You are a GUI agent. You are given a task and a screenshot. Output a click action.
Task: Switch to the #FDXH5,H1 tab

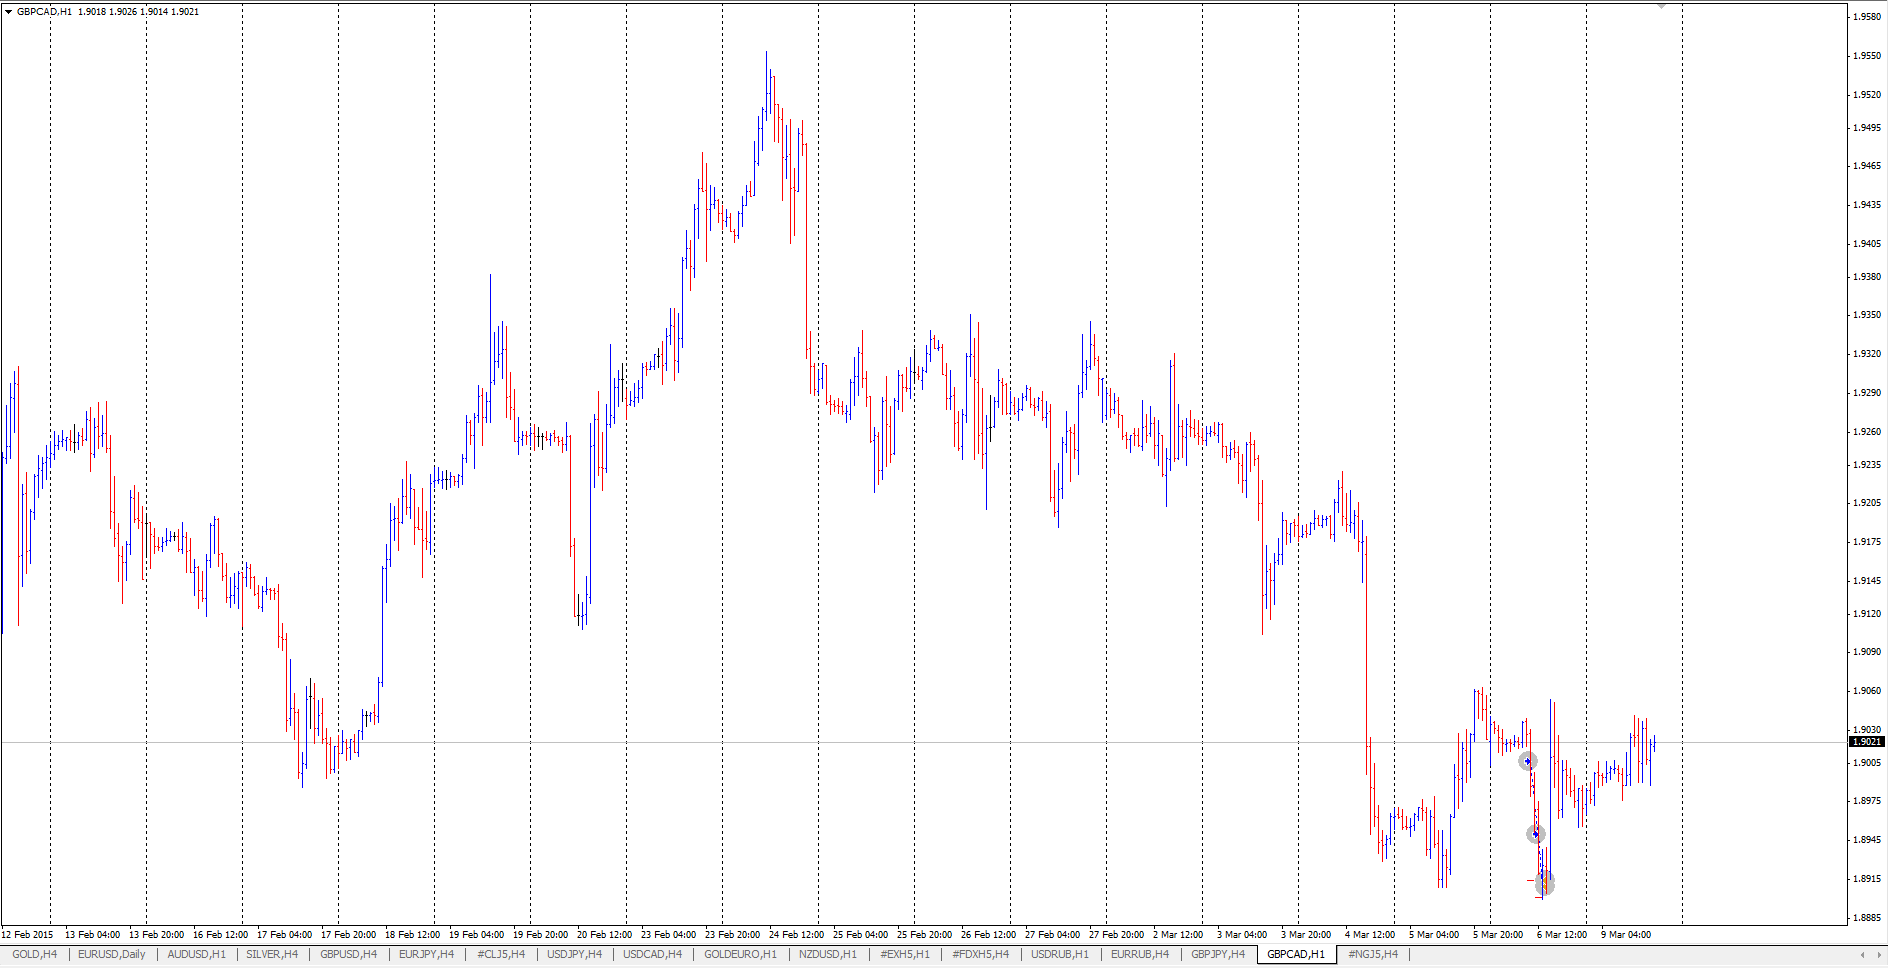tap(981, 954)
